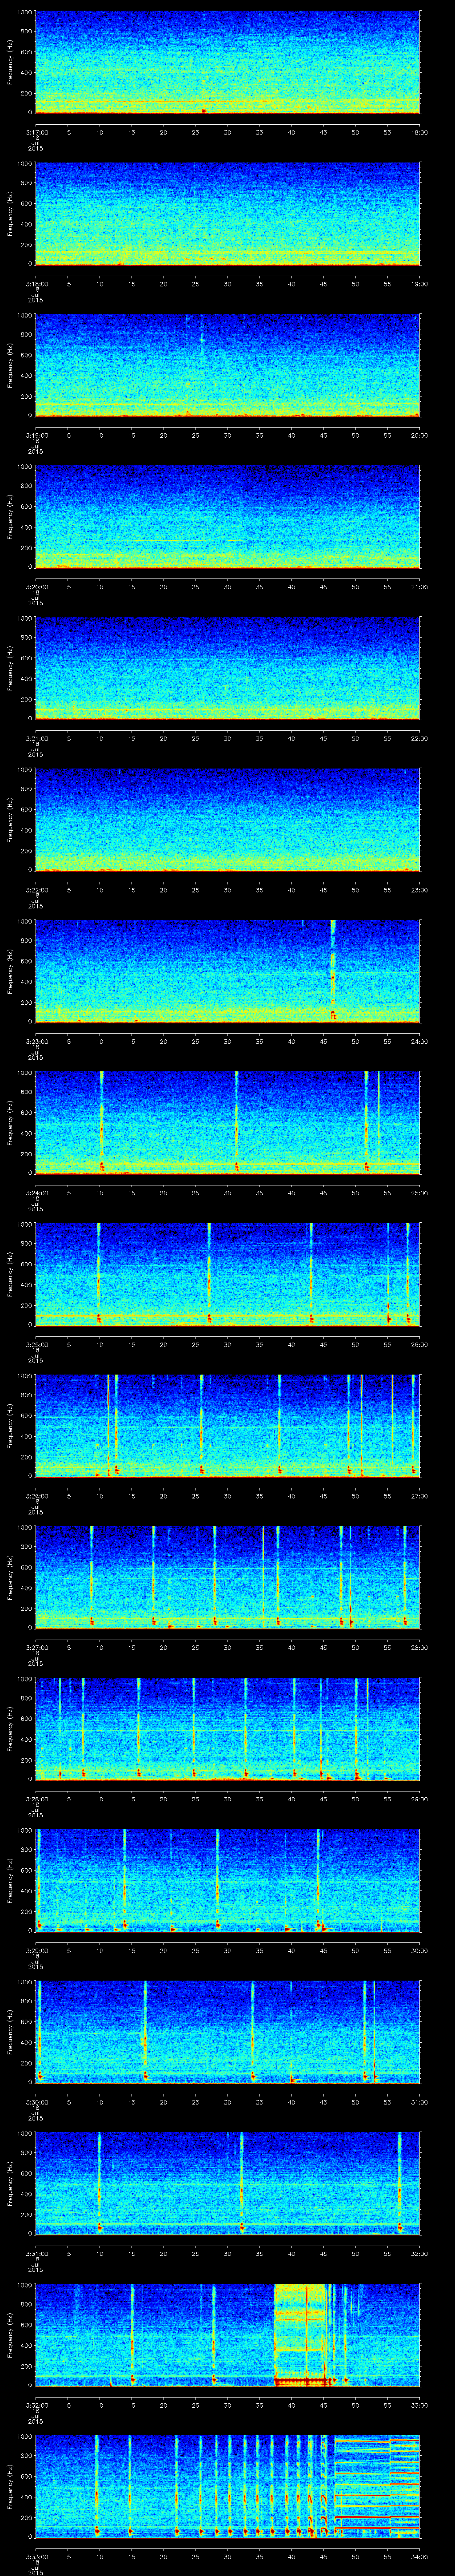Click the 19:00 end time label
This screenshot has width=455, height=2576.
coord(419,284)
